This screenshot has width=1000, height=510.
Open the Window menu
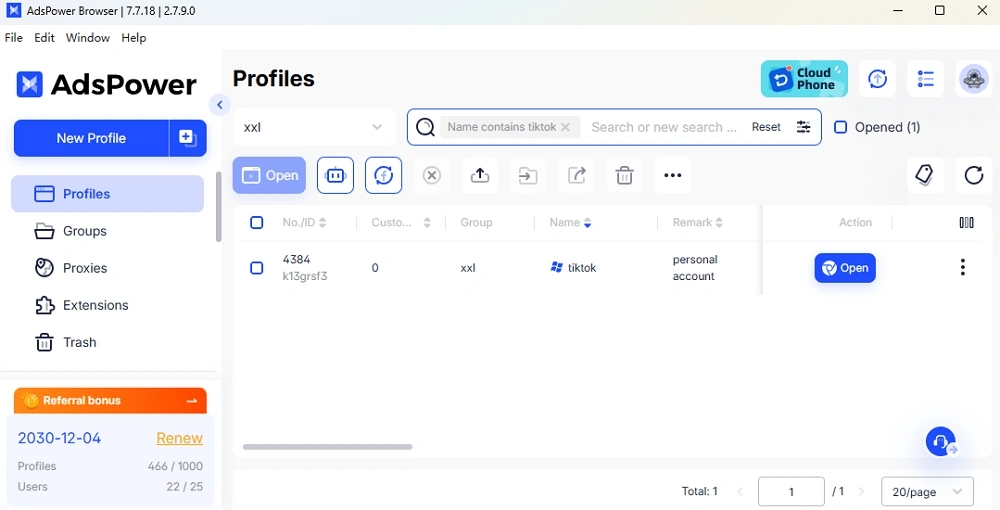[x=87, y=38]
